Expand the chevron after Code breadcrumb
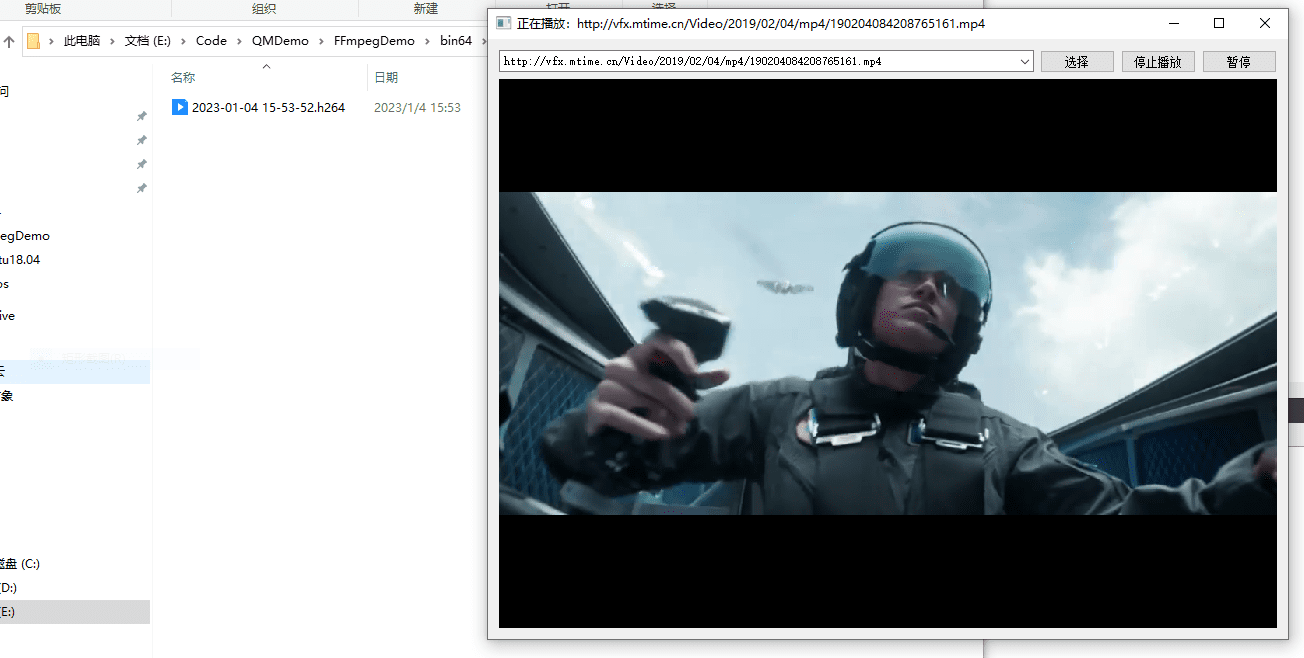 239,41
